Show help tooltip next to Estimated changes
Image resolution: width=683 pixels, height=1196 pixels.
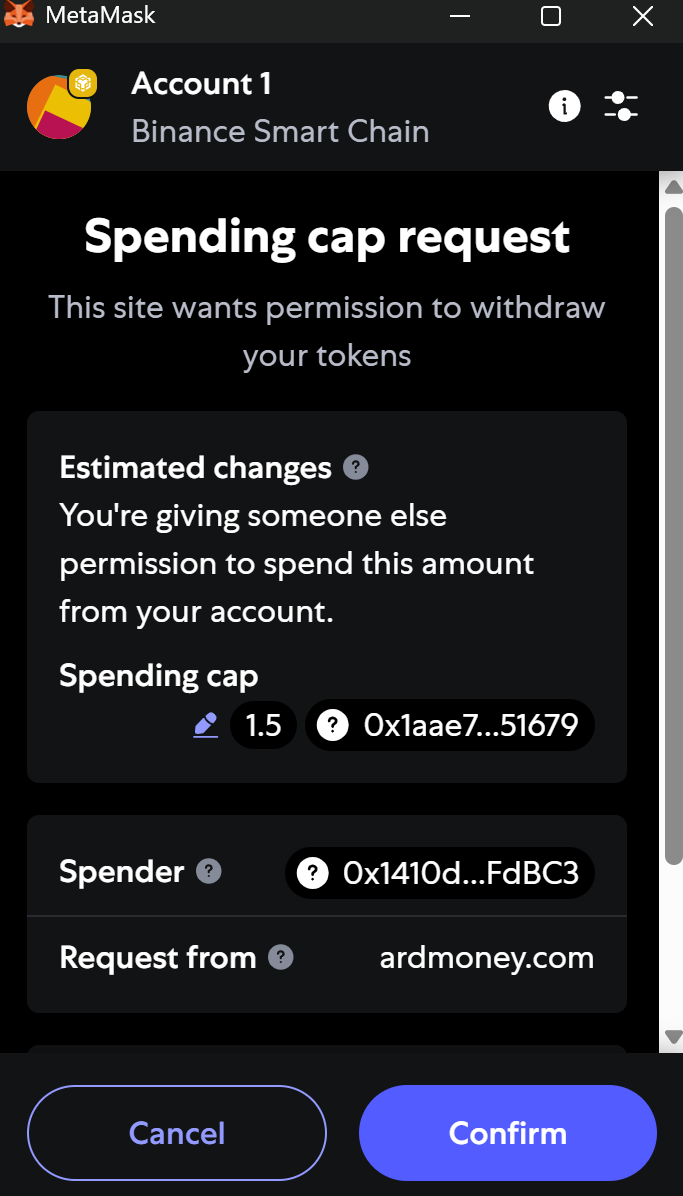[355, 467]
